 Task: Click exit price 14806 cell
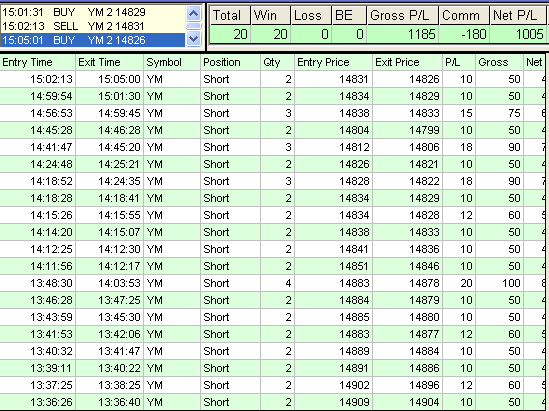tap(407, 147)
